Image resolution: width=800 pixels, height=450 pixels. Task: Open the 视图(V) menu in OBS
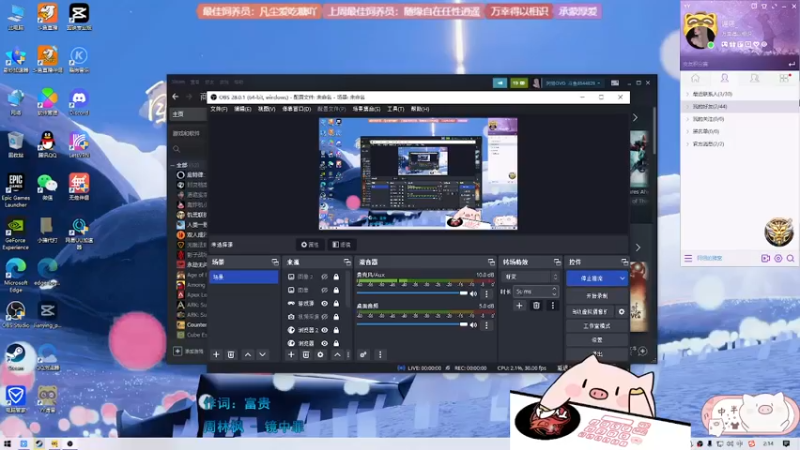pyautogui.click(x=266, y=109)
